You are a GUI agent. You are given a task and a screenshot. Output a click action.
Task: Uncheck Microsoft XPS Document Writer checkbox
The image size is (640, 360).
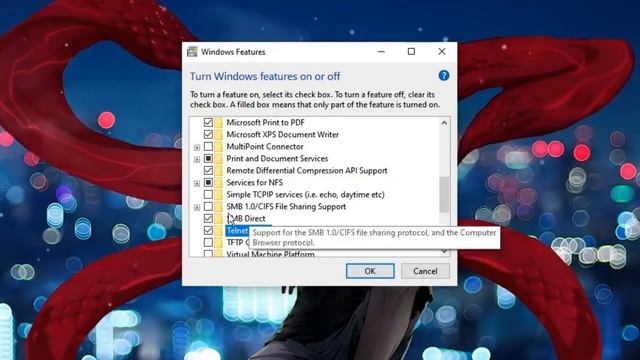click(208, 134)
